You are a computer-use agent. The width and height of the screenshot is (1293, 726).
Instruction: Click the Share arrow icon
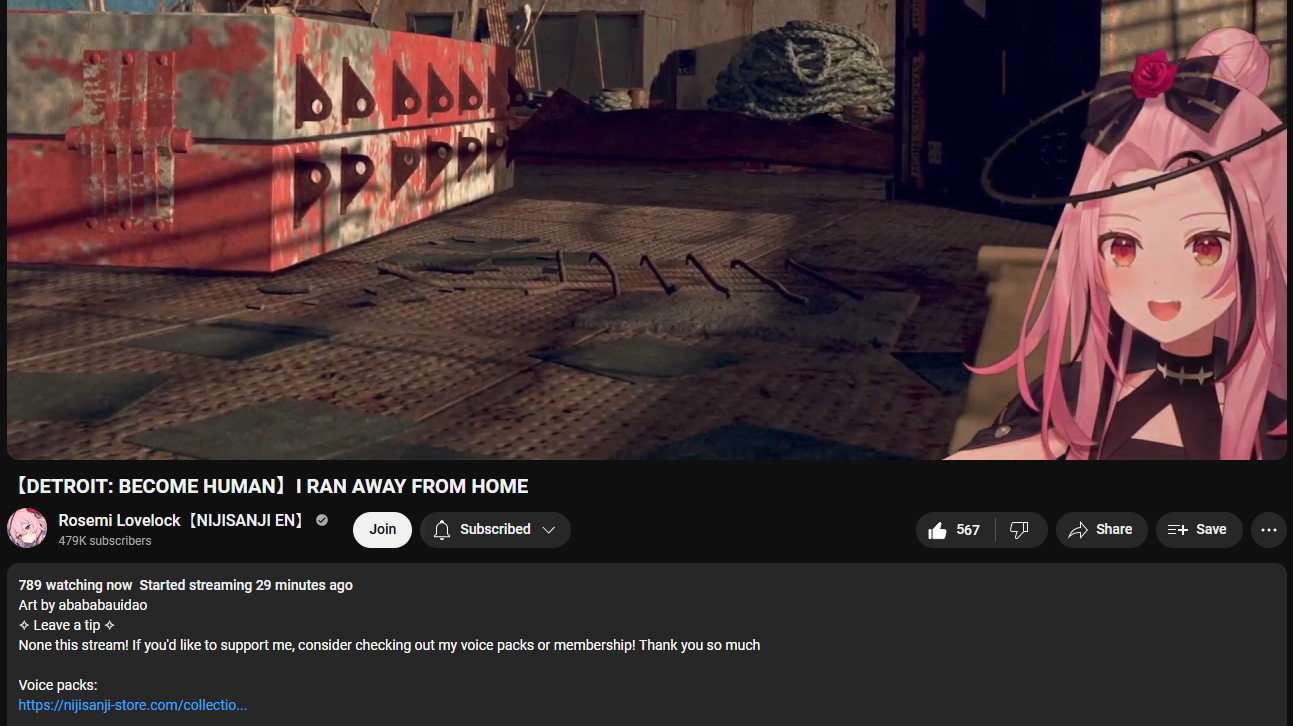[x=1078, y=530]
